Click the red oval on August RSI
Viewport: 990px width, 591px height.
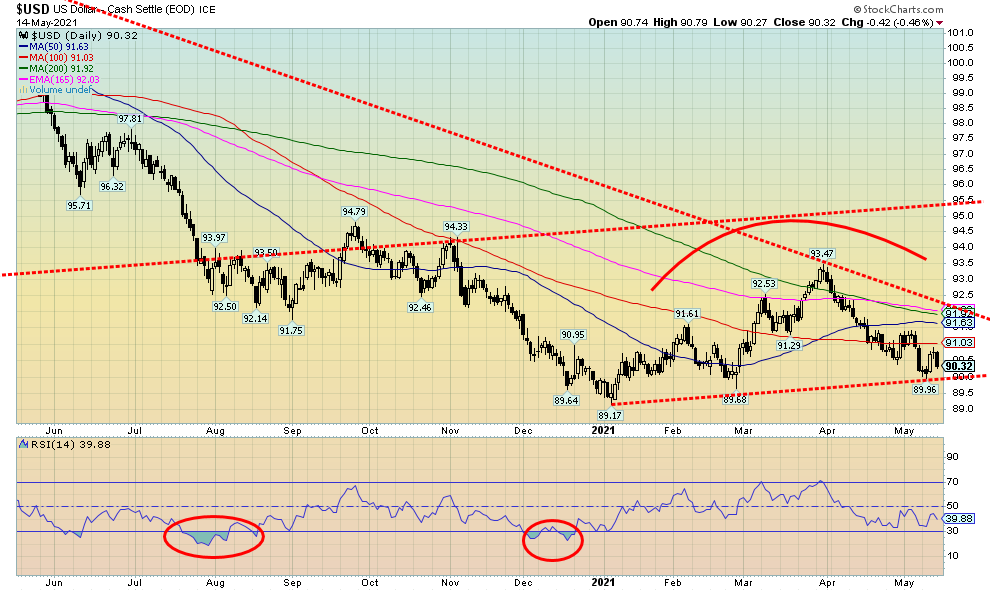tap(213, 537)
